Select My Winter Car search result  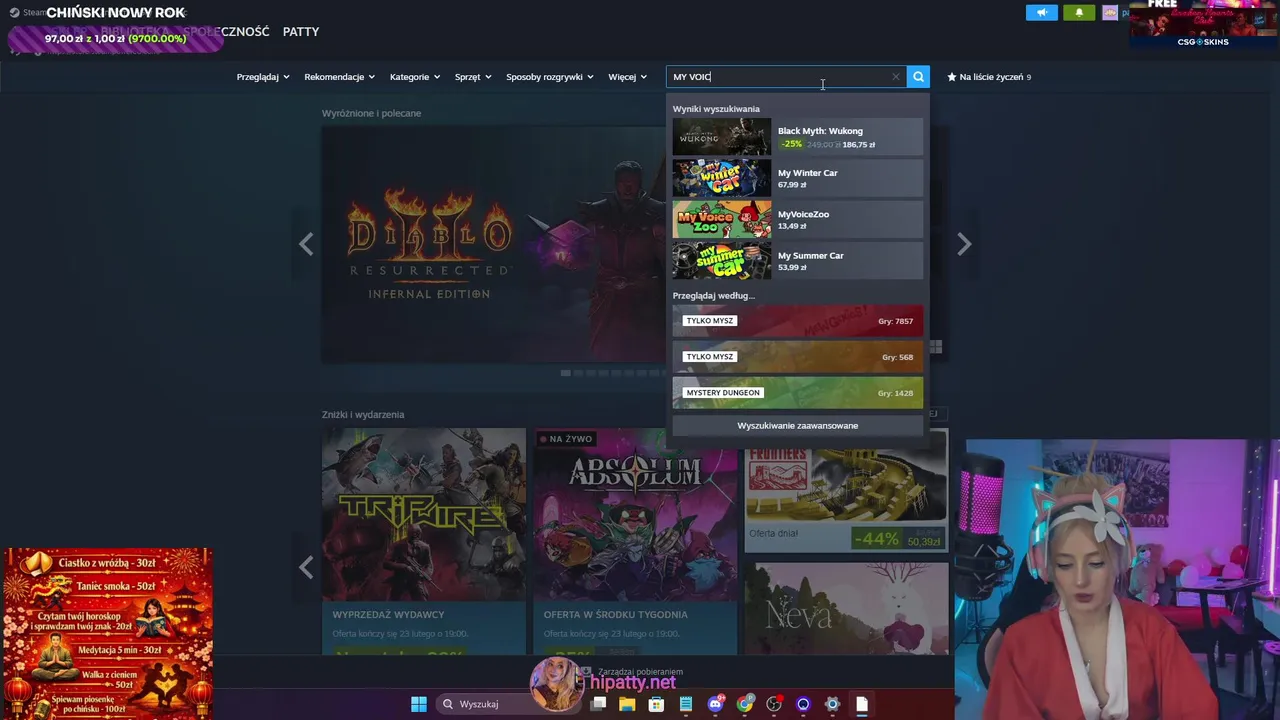pos(798,178)
